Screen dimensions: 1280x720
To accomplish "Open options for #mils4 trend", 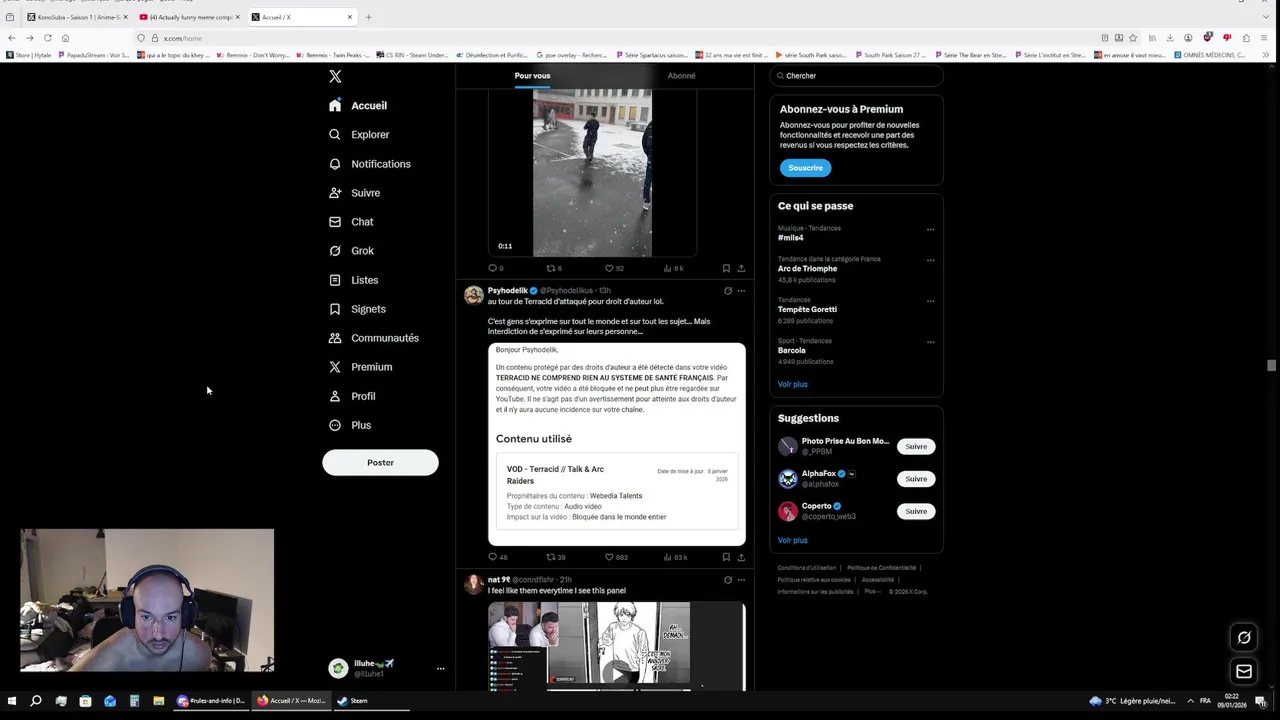I will pyautogui.click(x=930, y=229).
